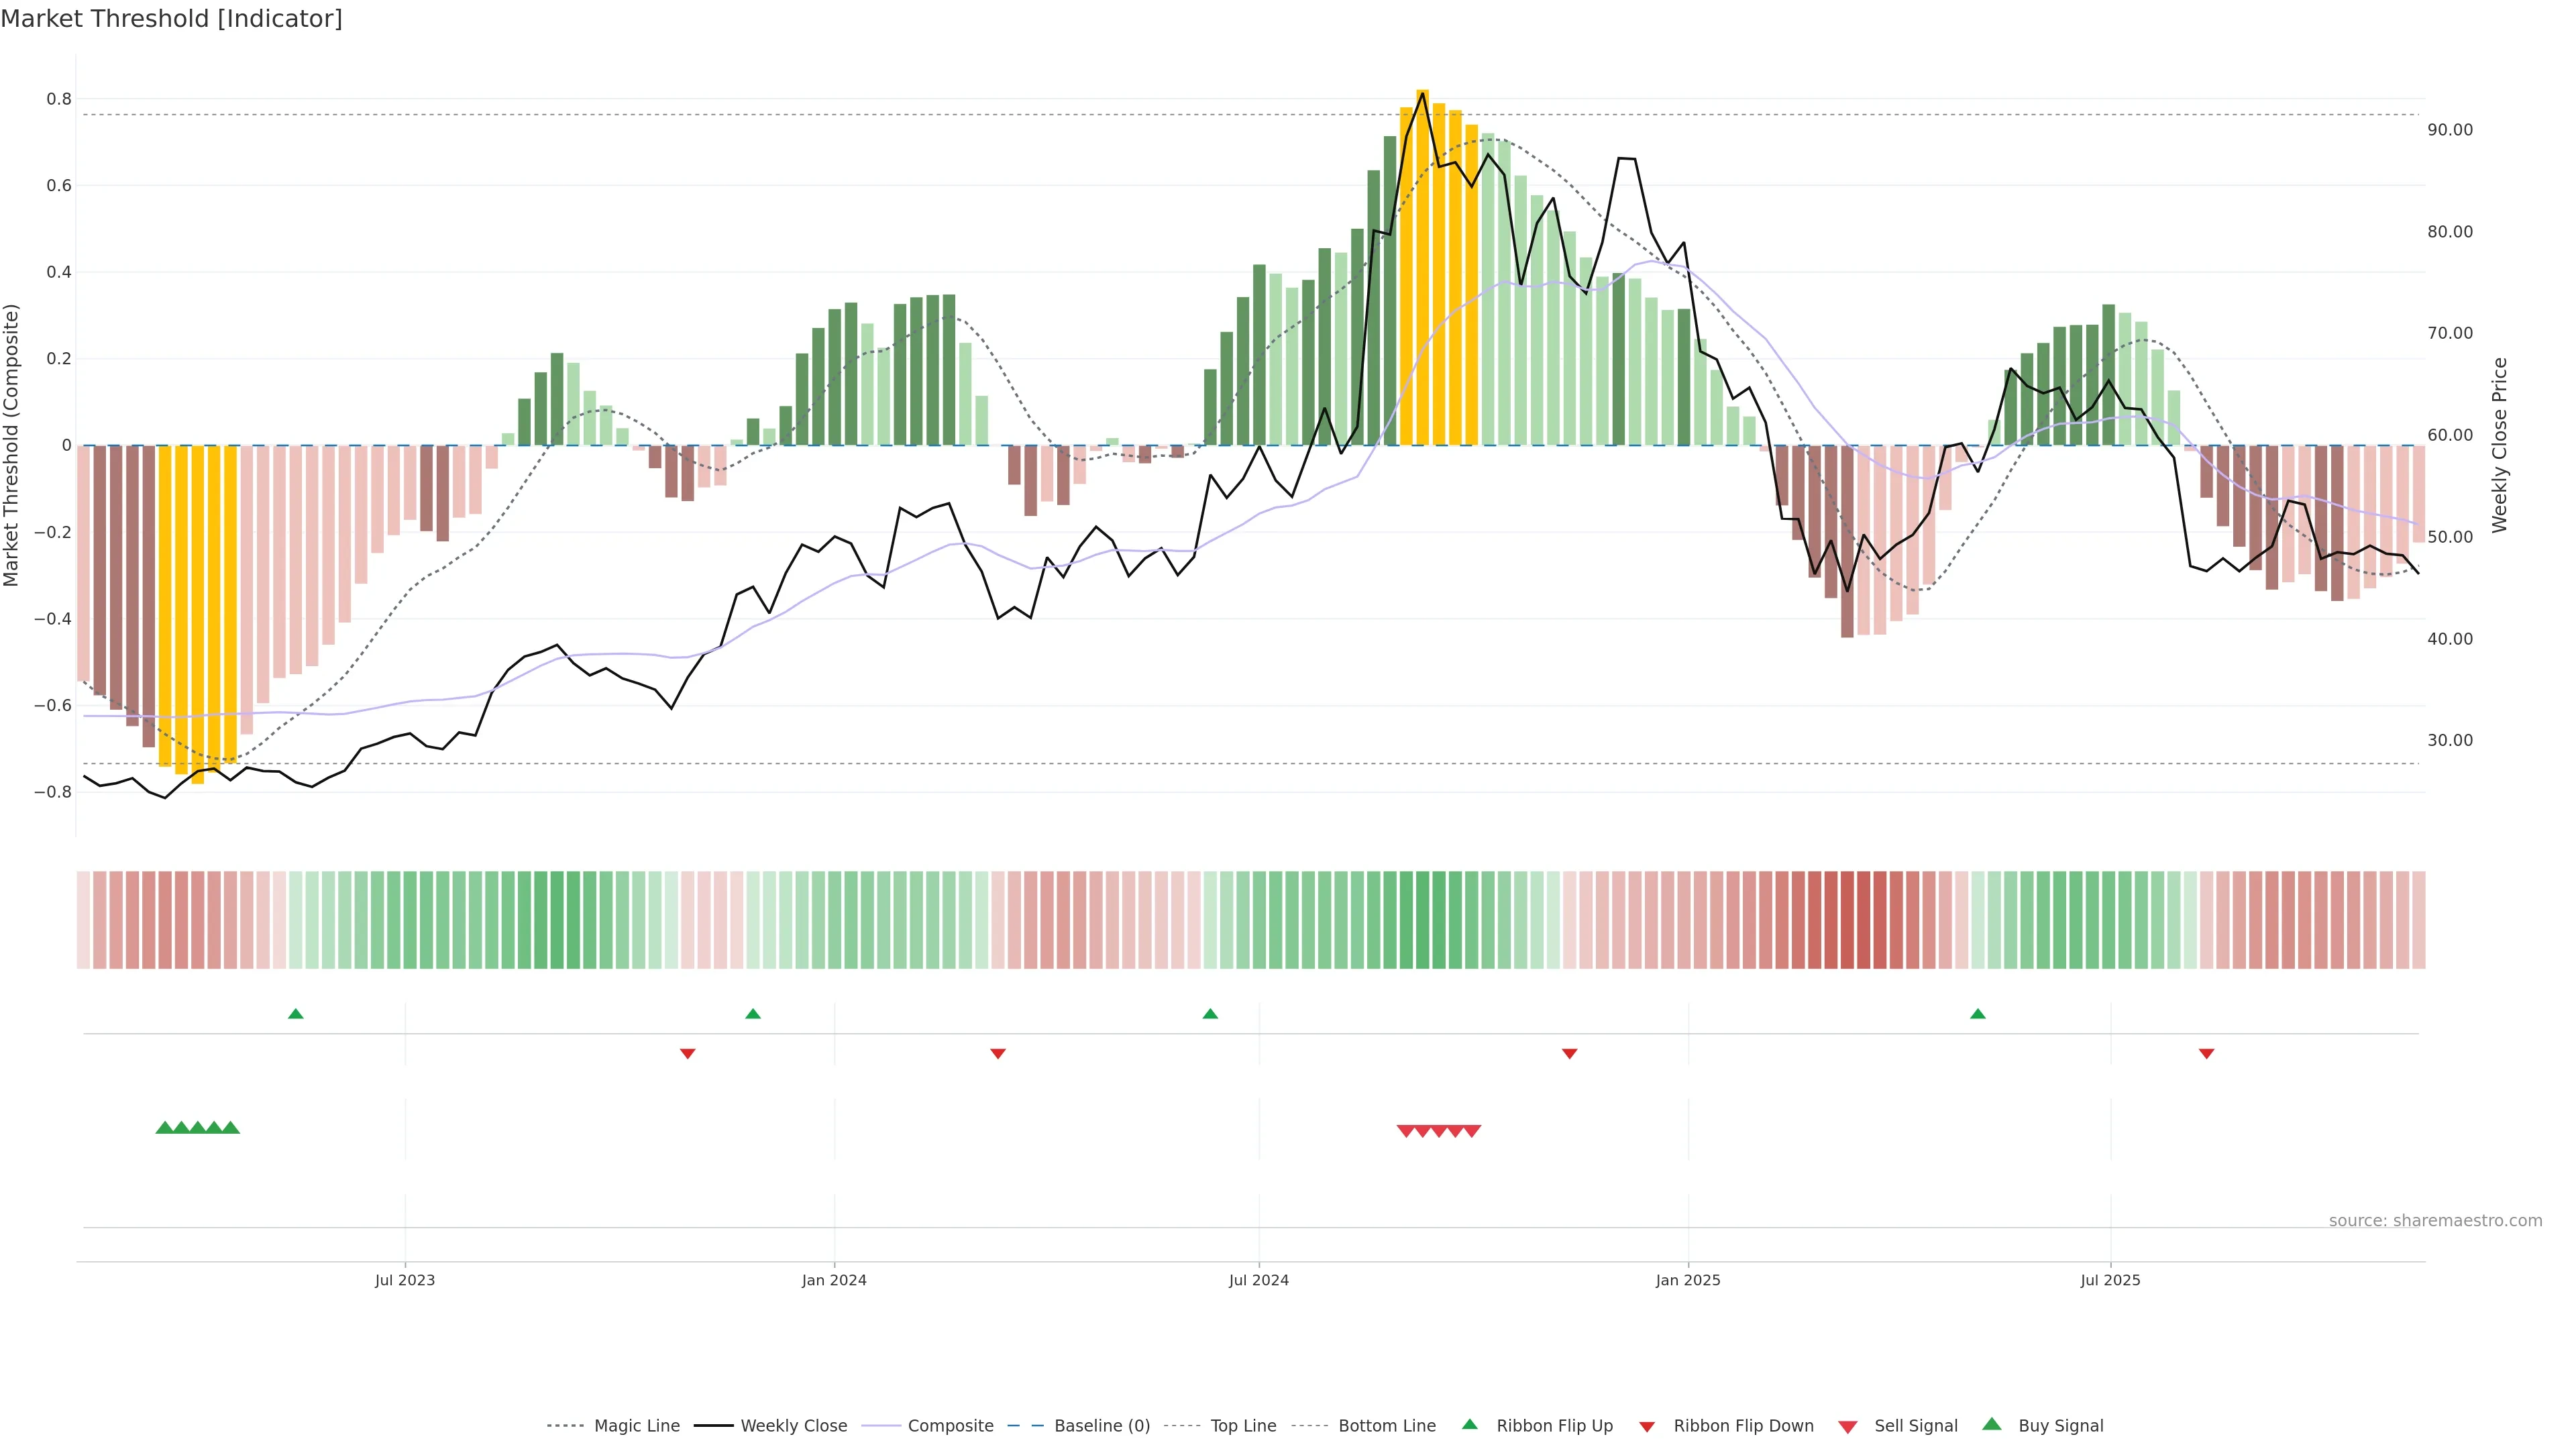Click the green triangle icon beside Buy Signal legend
Screen dimensions: 2576x1449
coord(1991,1424)
